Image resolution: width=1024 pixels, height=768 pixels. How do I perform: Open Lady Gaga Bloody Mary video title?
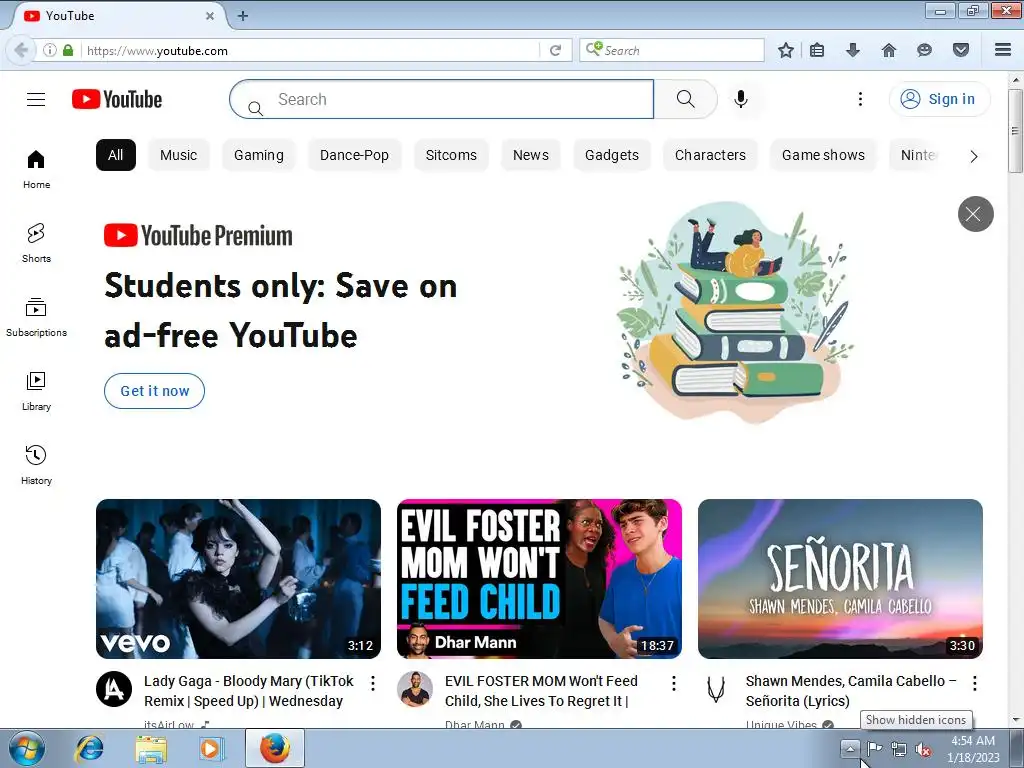[x=249, y=690]
